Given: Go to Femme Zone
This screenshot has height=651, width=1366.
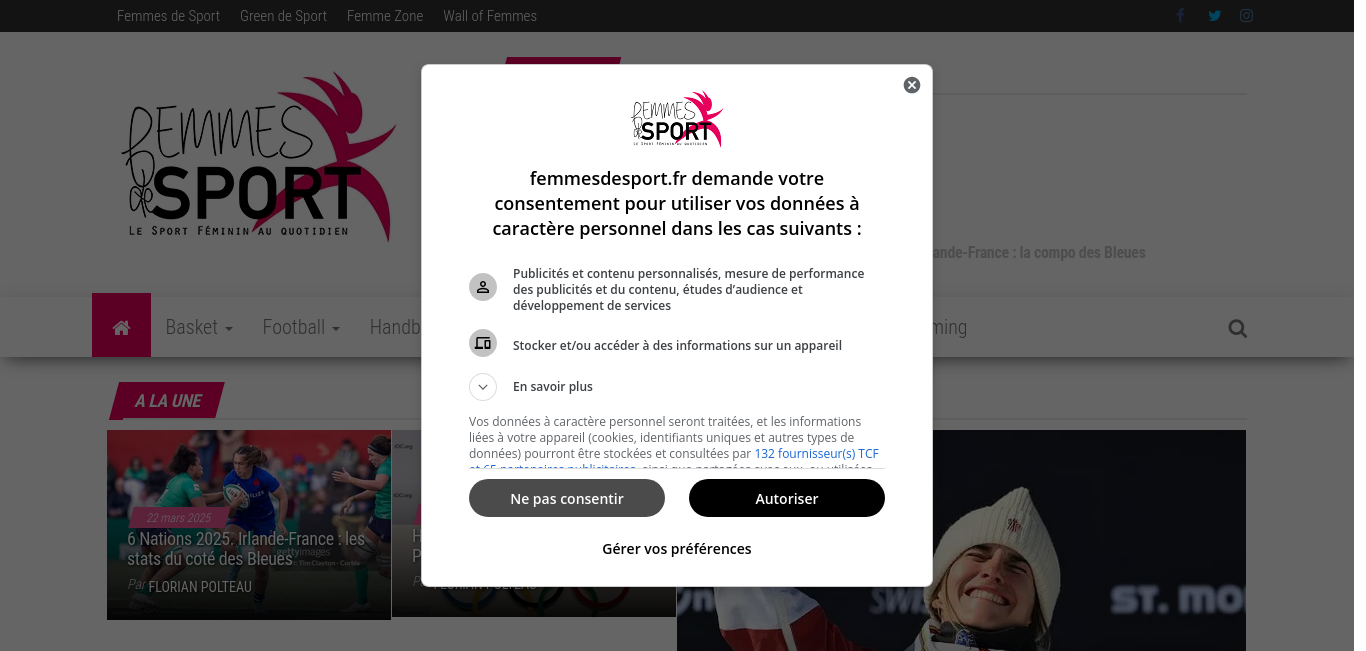Looking at the screenshot, I should tap(385, 16).
